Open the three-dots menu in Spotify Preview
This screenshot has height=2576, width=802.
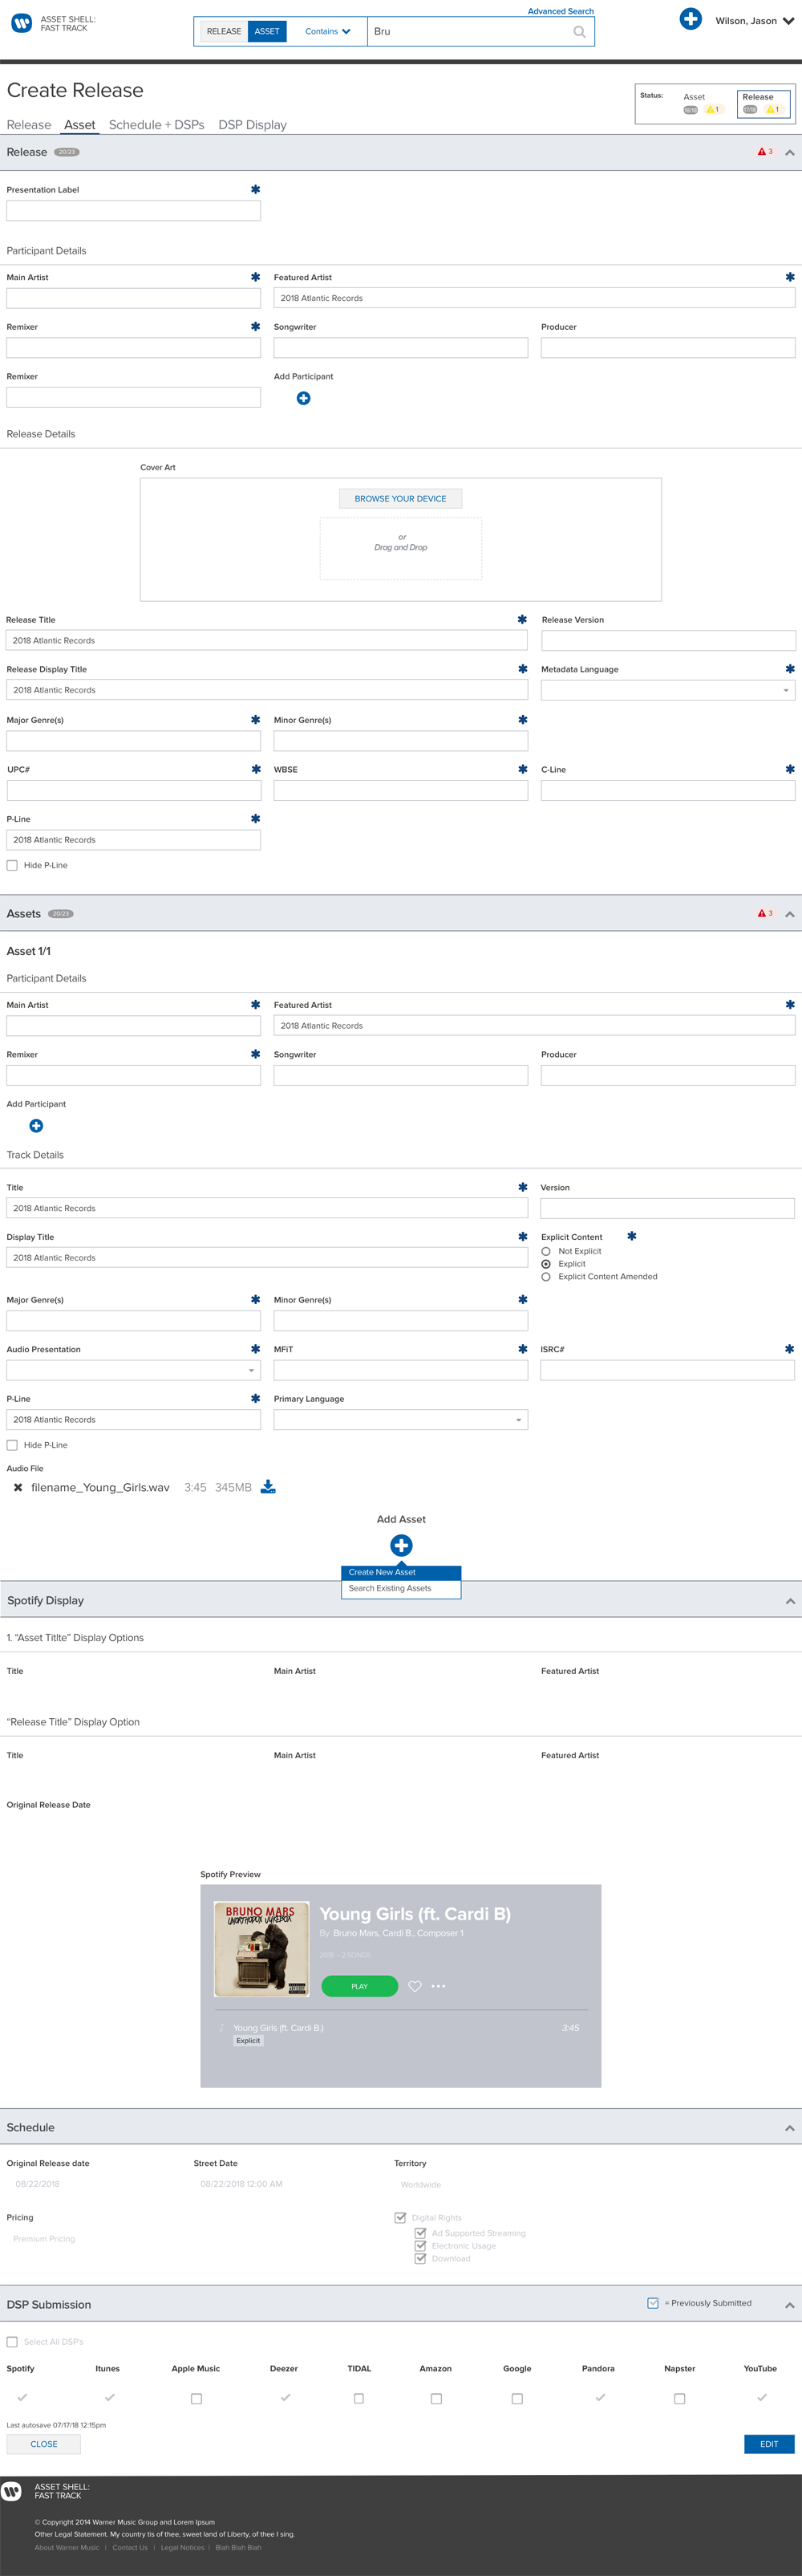pos(438,1986)
